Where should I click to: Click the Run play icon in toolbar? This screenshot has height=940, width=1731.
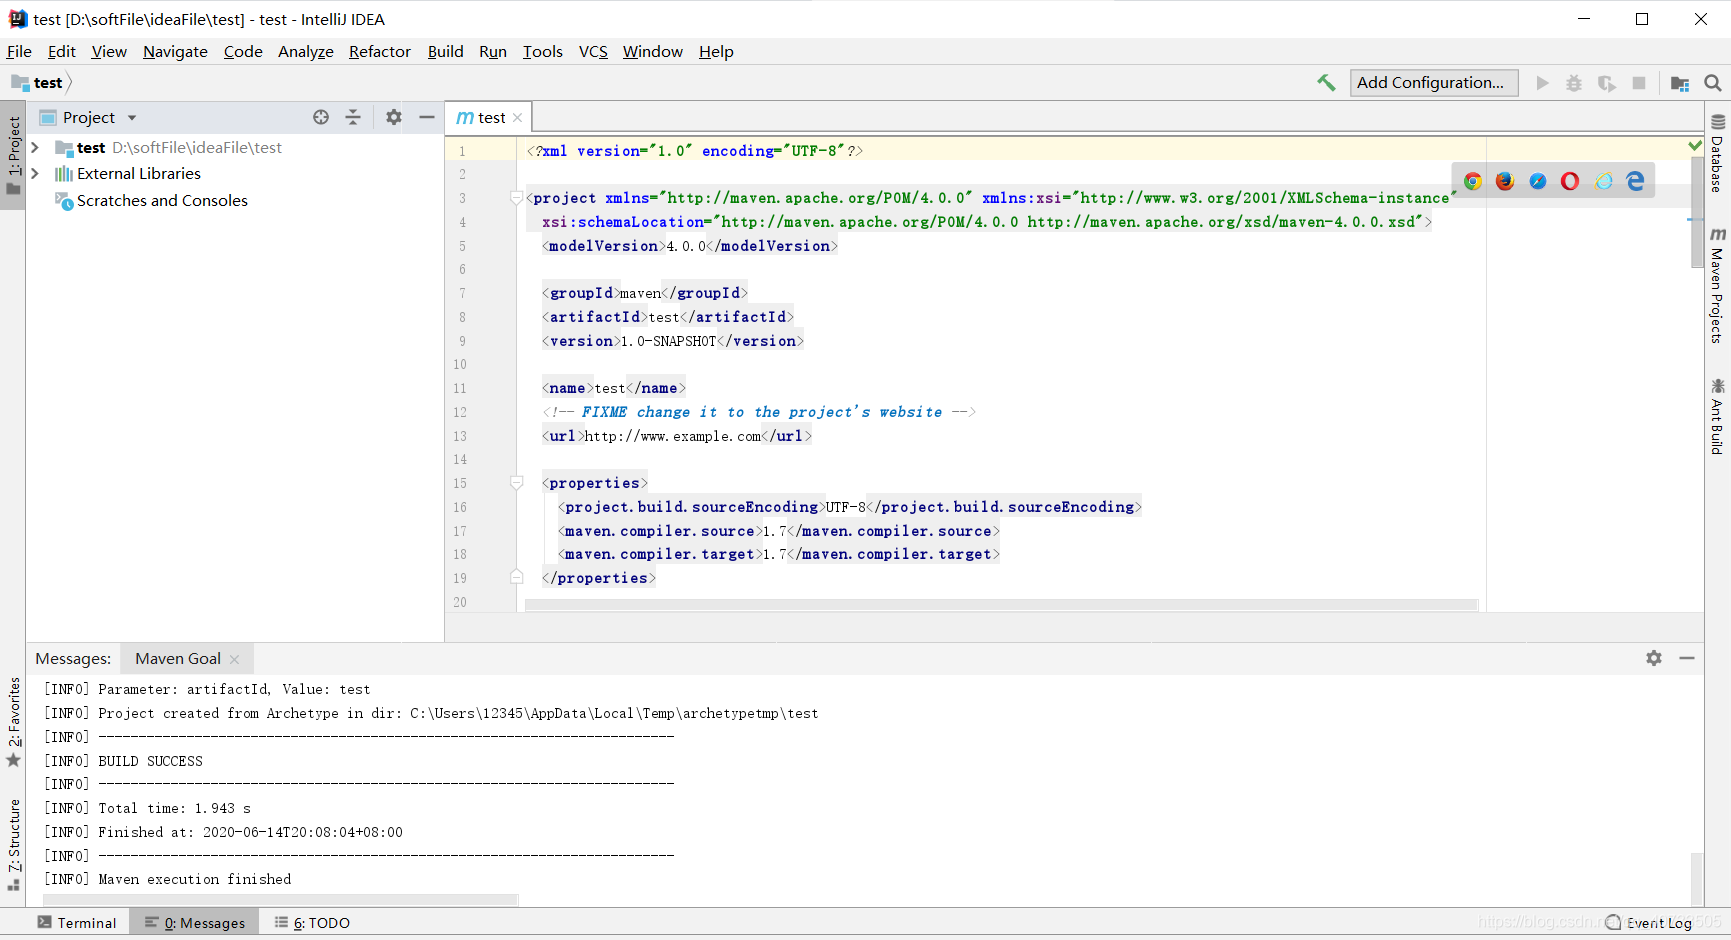tap(1542, 83)
